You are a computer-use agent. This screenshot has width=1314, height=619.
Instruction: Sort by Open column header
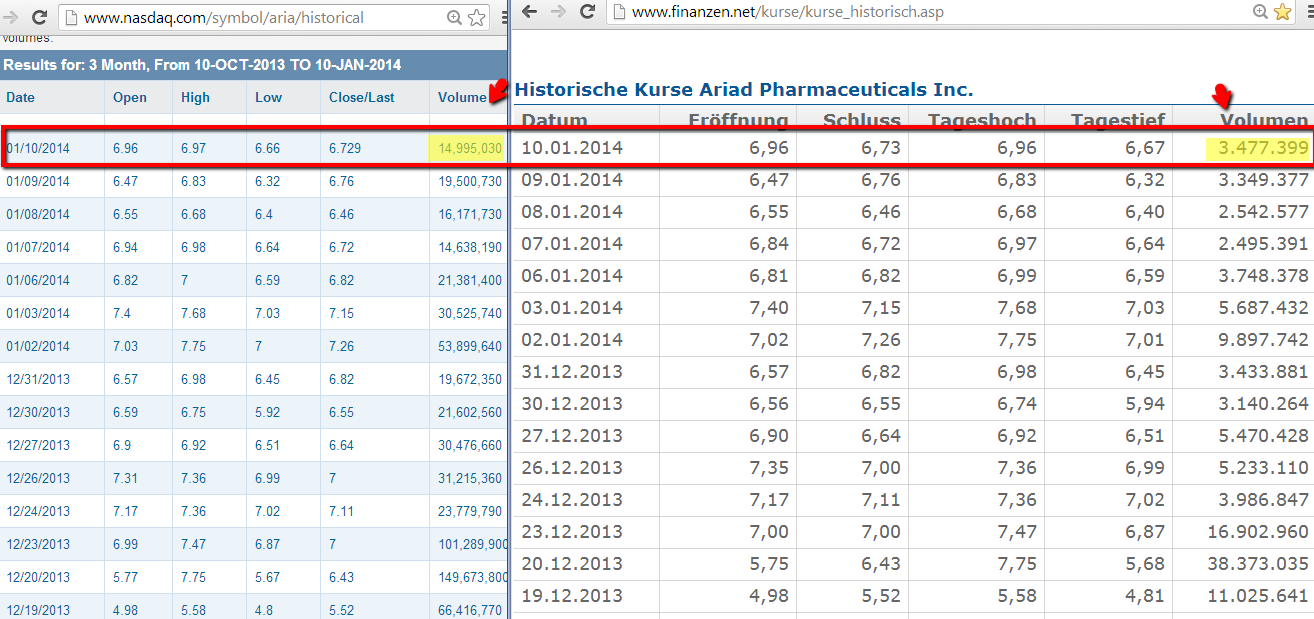click(130, 97)
